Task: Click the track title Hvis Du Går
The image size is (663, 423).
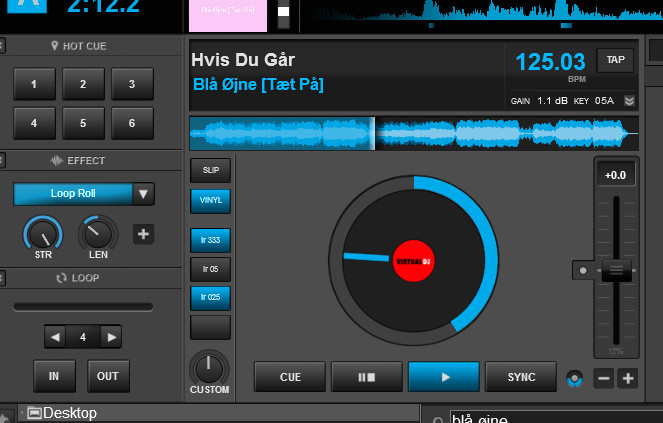Action: pyautogui.click(x=243, y=60)
